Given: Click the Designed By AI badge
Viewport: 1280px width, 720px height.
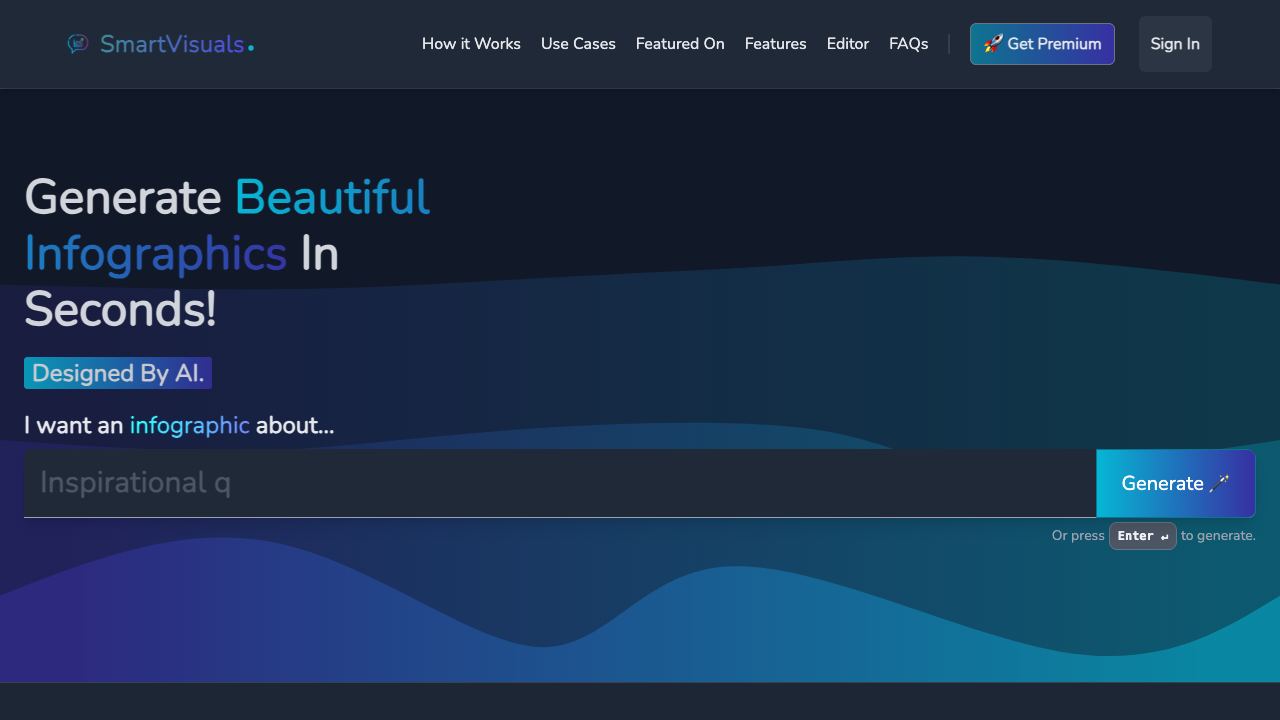Looking at the screenshot, I should tap(118, 373).
